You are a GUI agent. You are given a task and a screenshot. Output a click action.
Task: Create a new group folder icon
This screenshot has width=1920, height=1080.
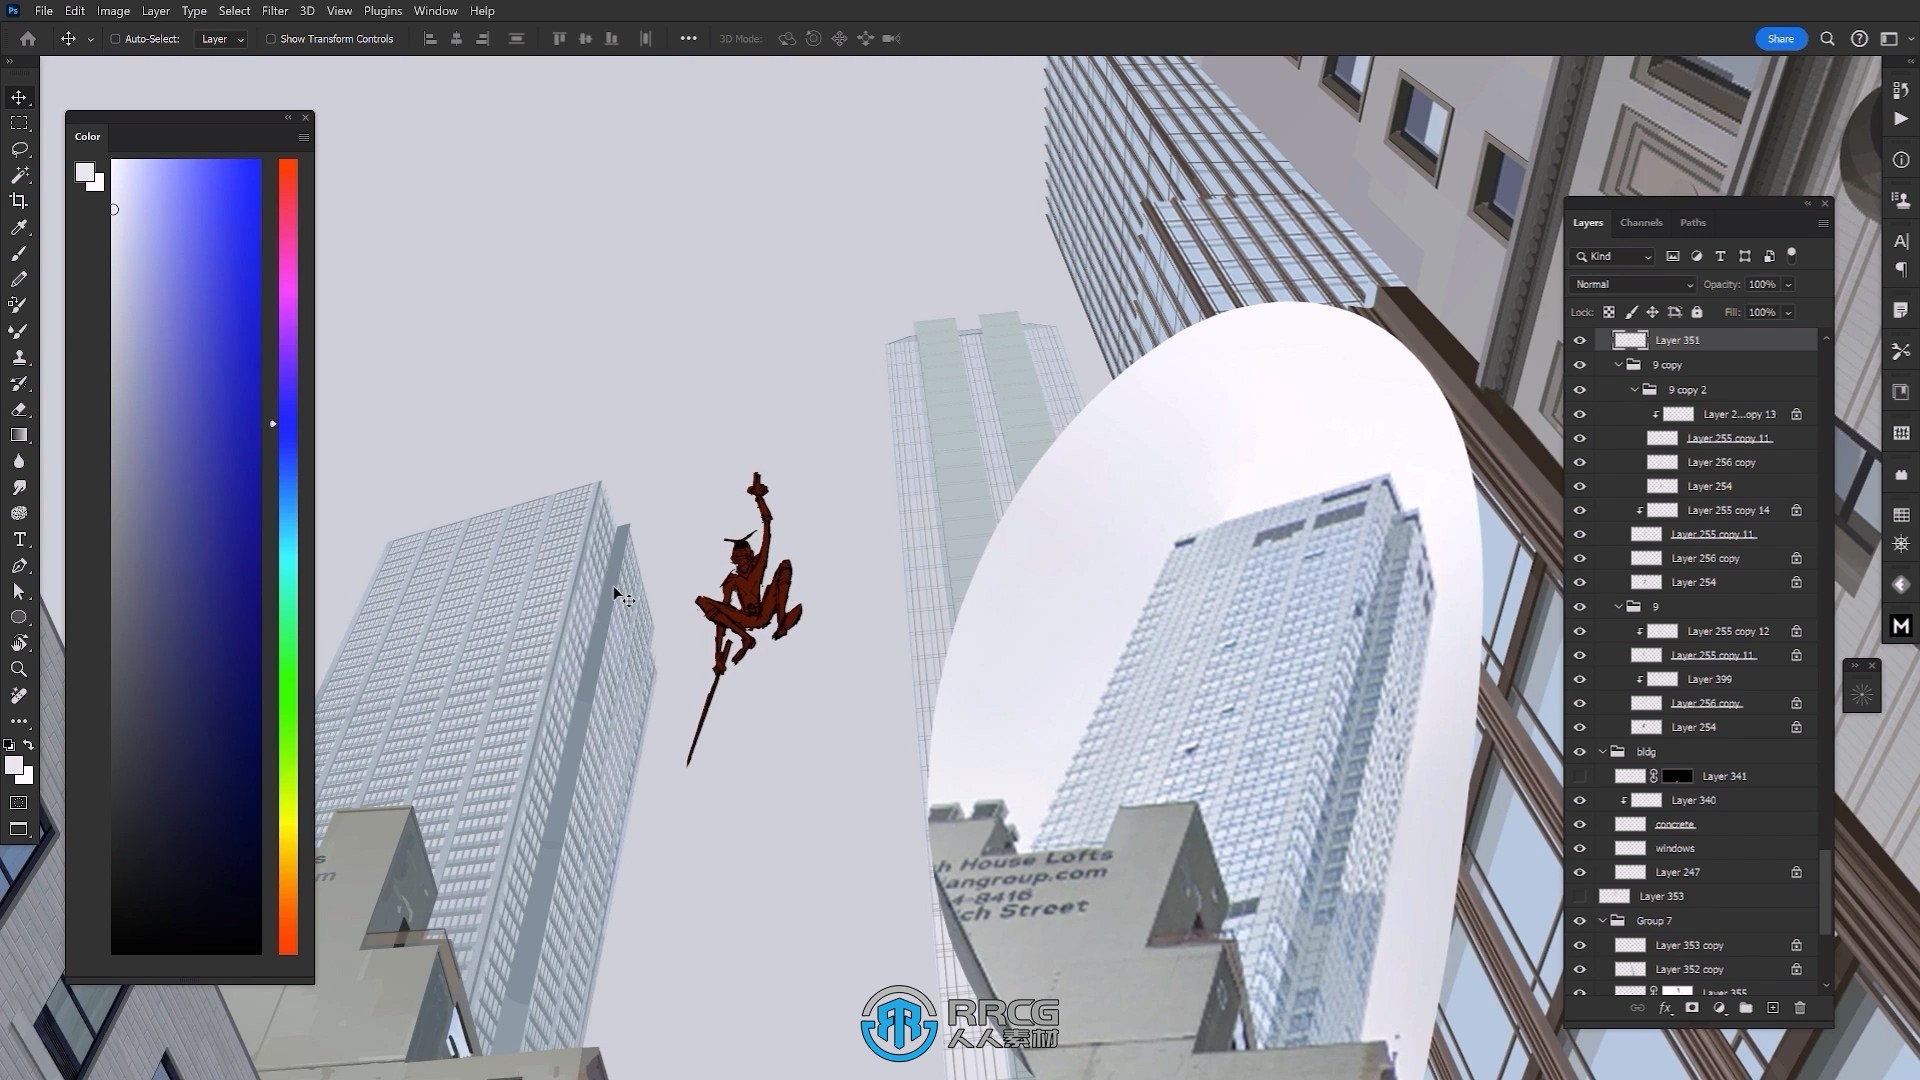point(1746,1008)
